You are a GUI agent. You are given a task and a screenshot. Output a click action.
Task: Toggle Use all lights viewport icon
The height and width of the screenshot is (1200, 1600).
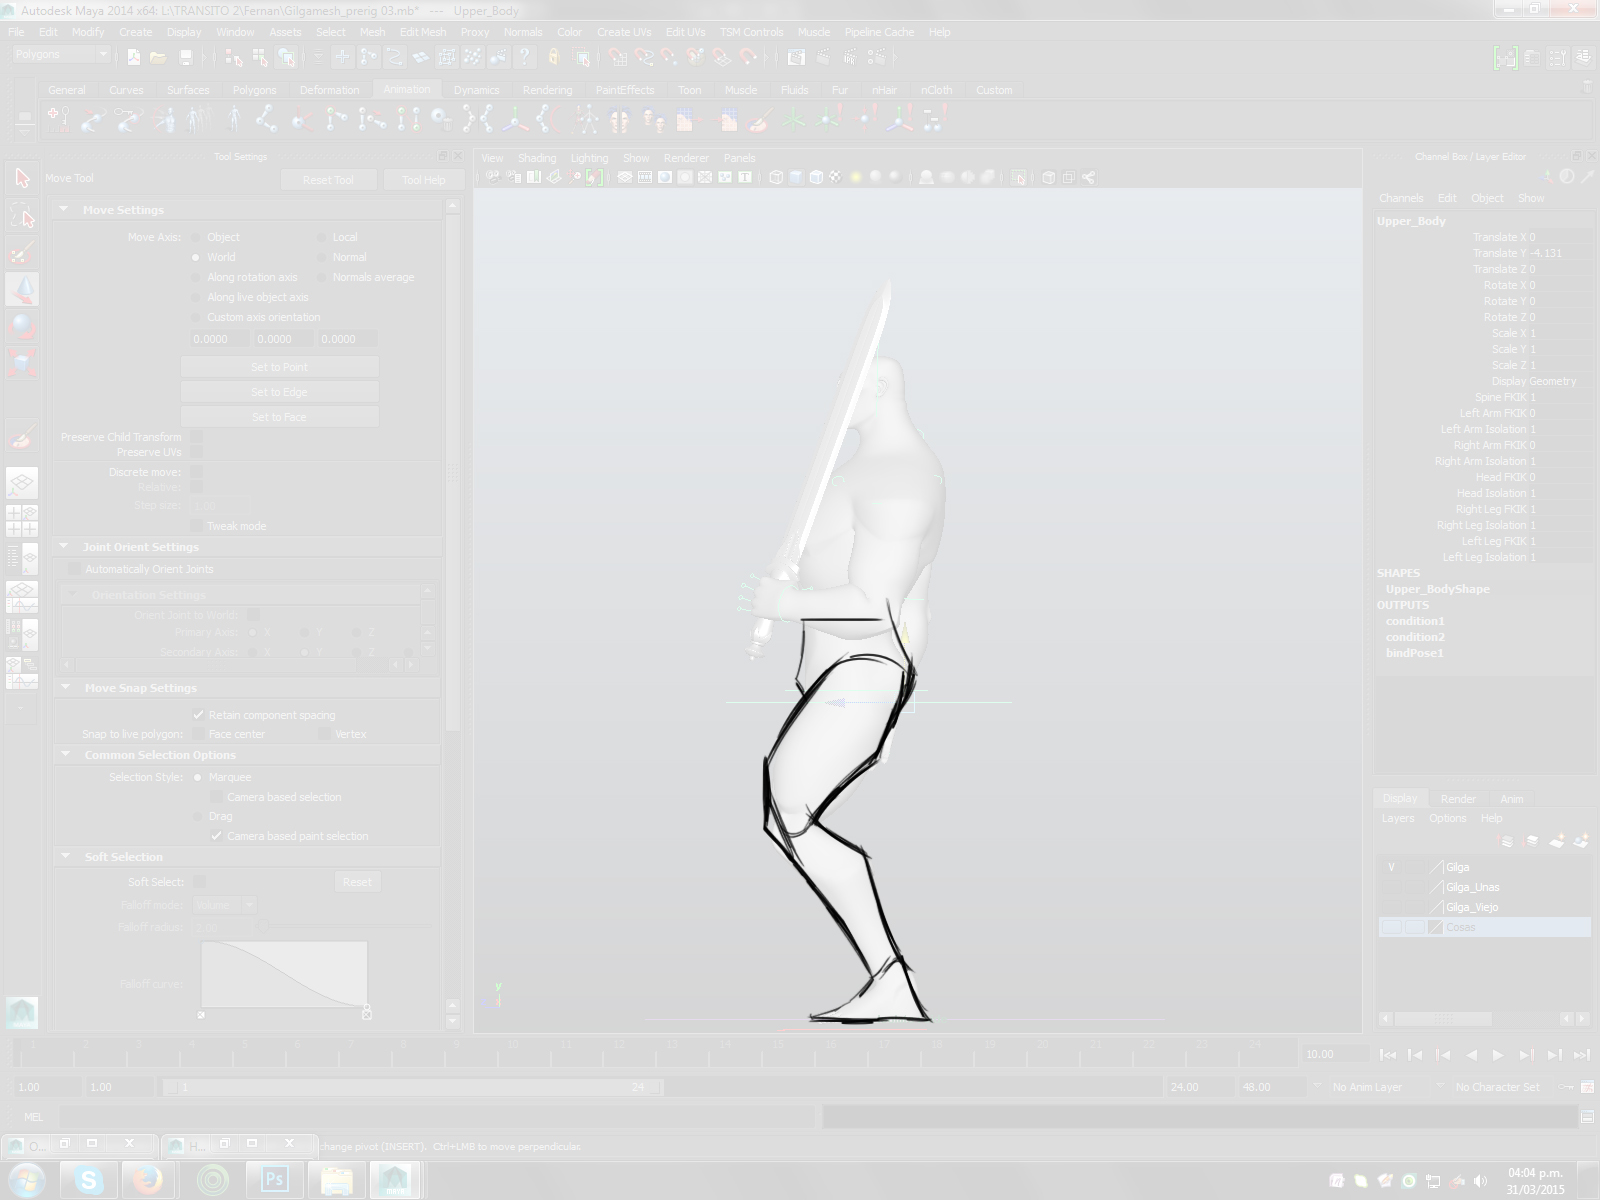coord(856,177)
